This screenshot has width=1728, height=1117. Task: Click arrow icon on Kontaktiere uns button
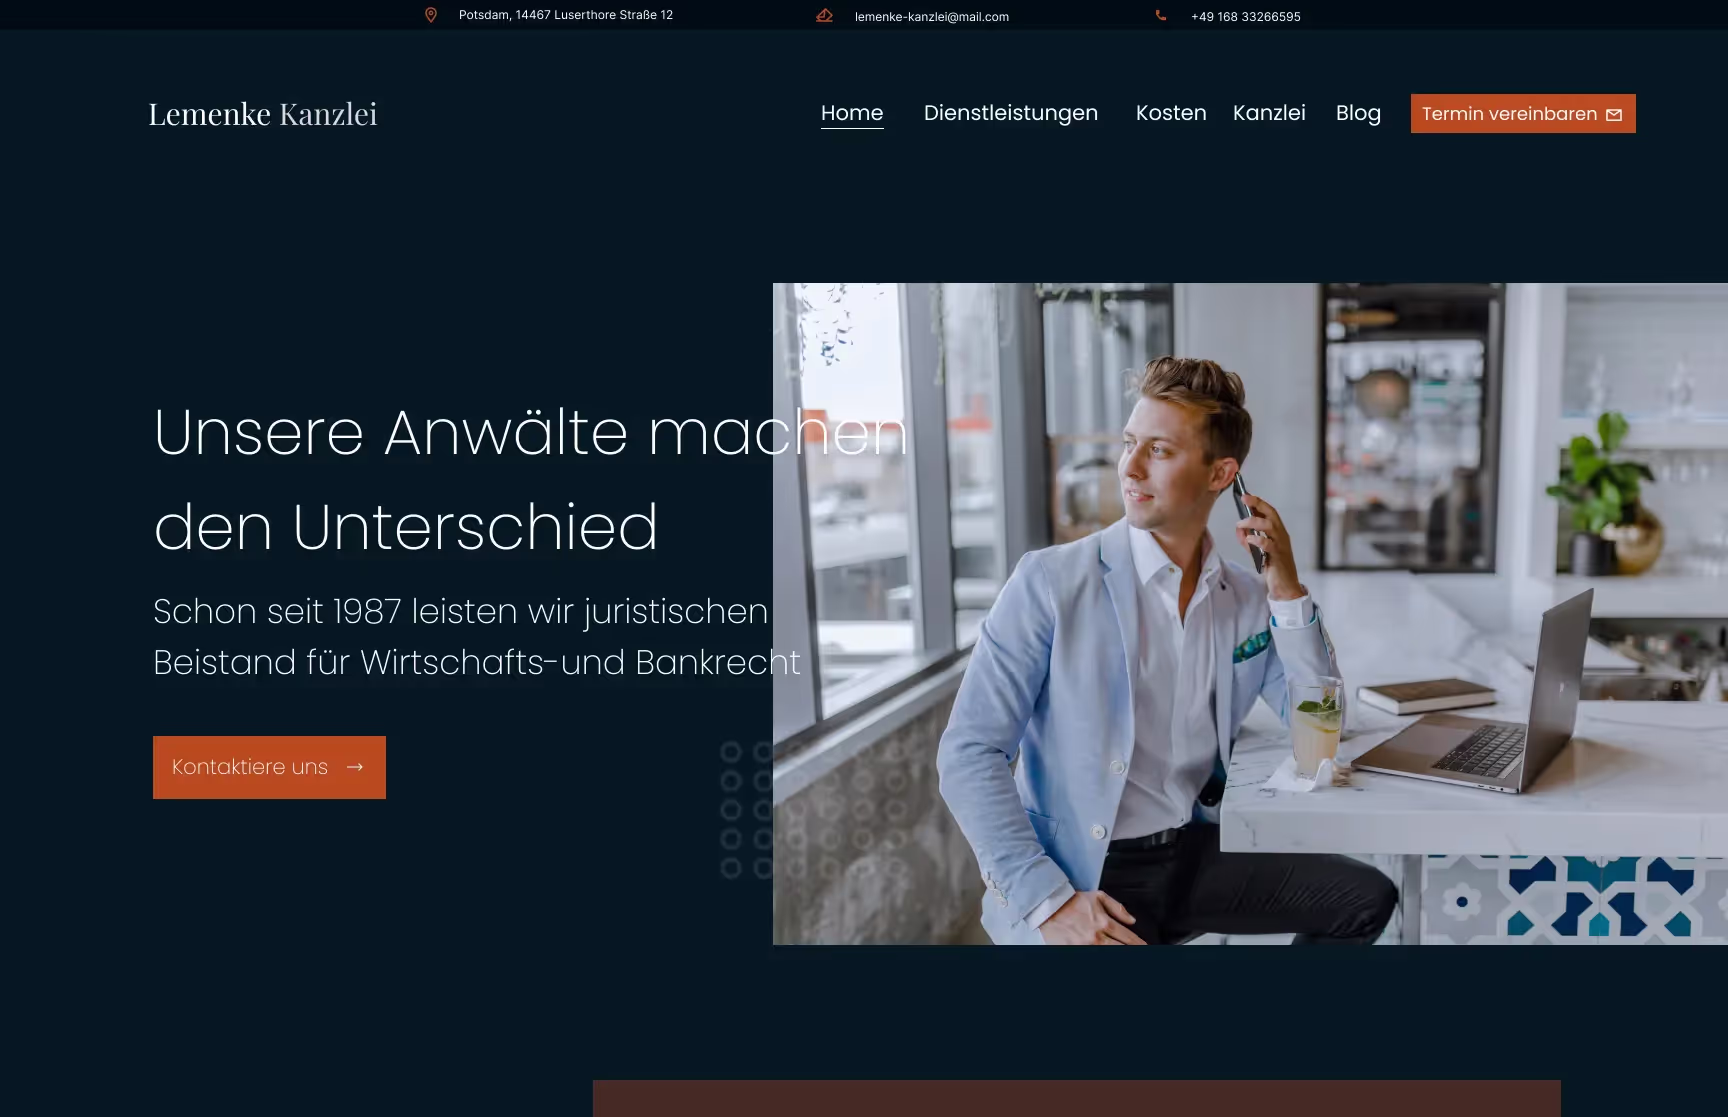click(x=355, y=767)
